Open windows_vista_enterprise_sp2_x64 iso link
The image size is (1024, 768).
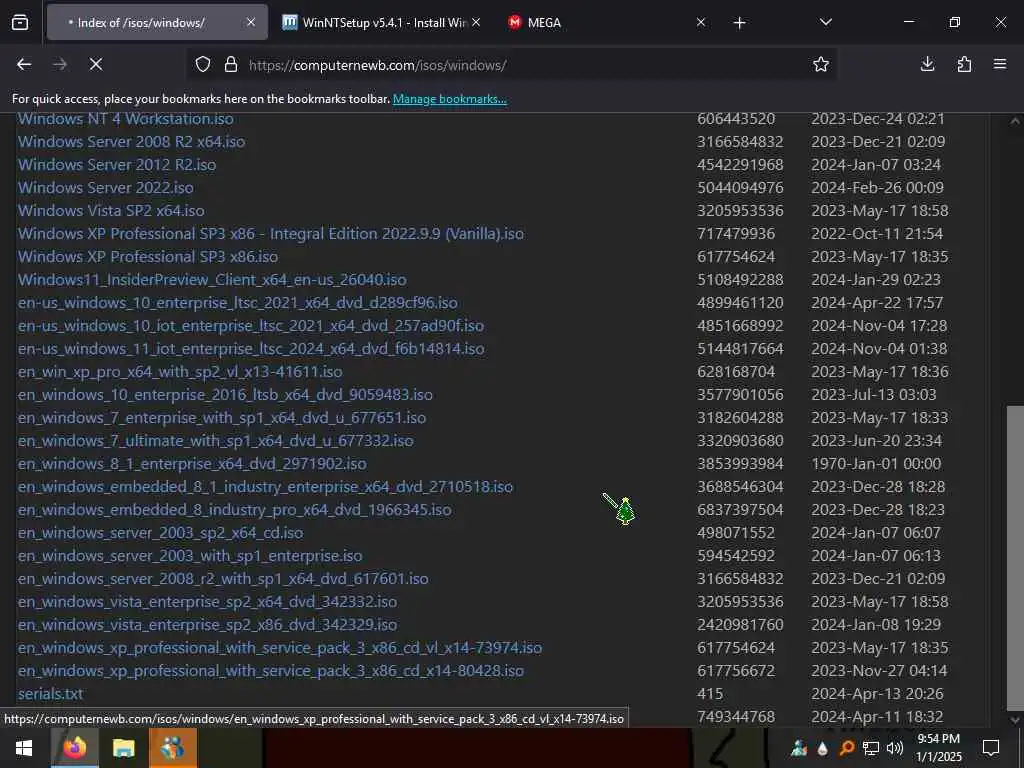208,601
